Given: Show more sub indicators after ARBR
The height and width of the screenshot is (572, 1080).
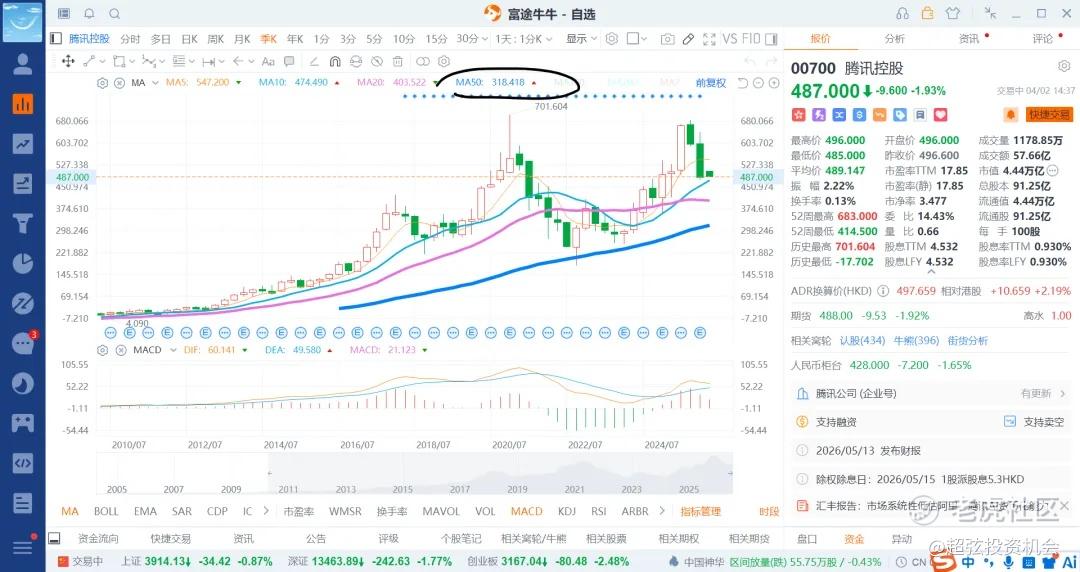Looking at the screenshot, I should tap(663, 511).
